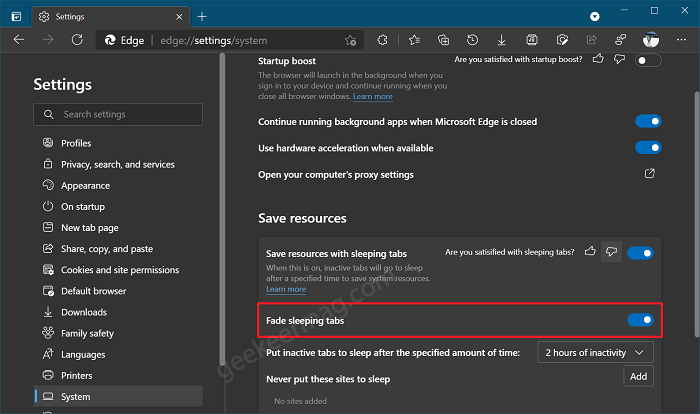The height and width of the screenshot is (414, 700).
Task: Click Learn more under Startup boost
Action: click(x=373, y=96)
